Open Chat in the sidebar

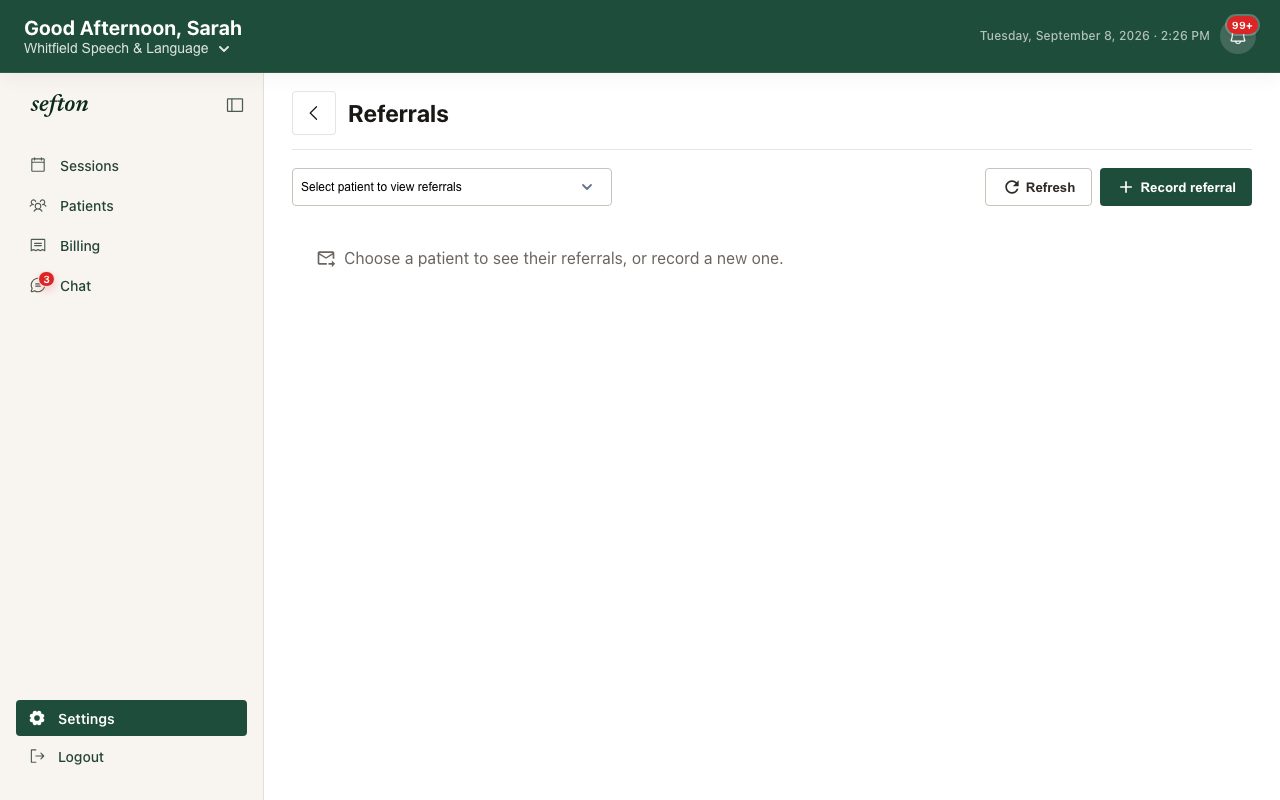(131, 286)
